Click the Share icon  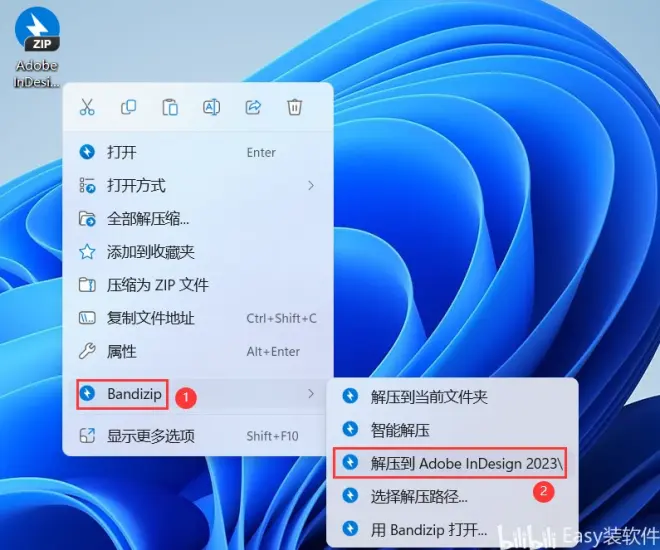253,107
